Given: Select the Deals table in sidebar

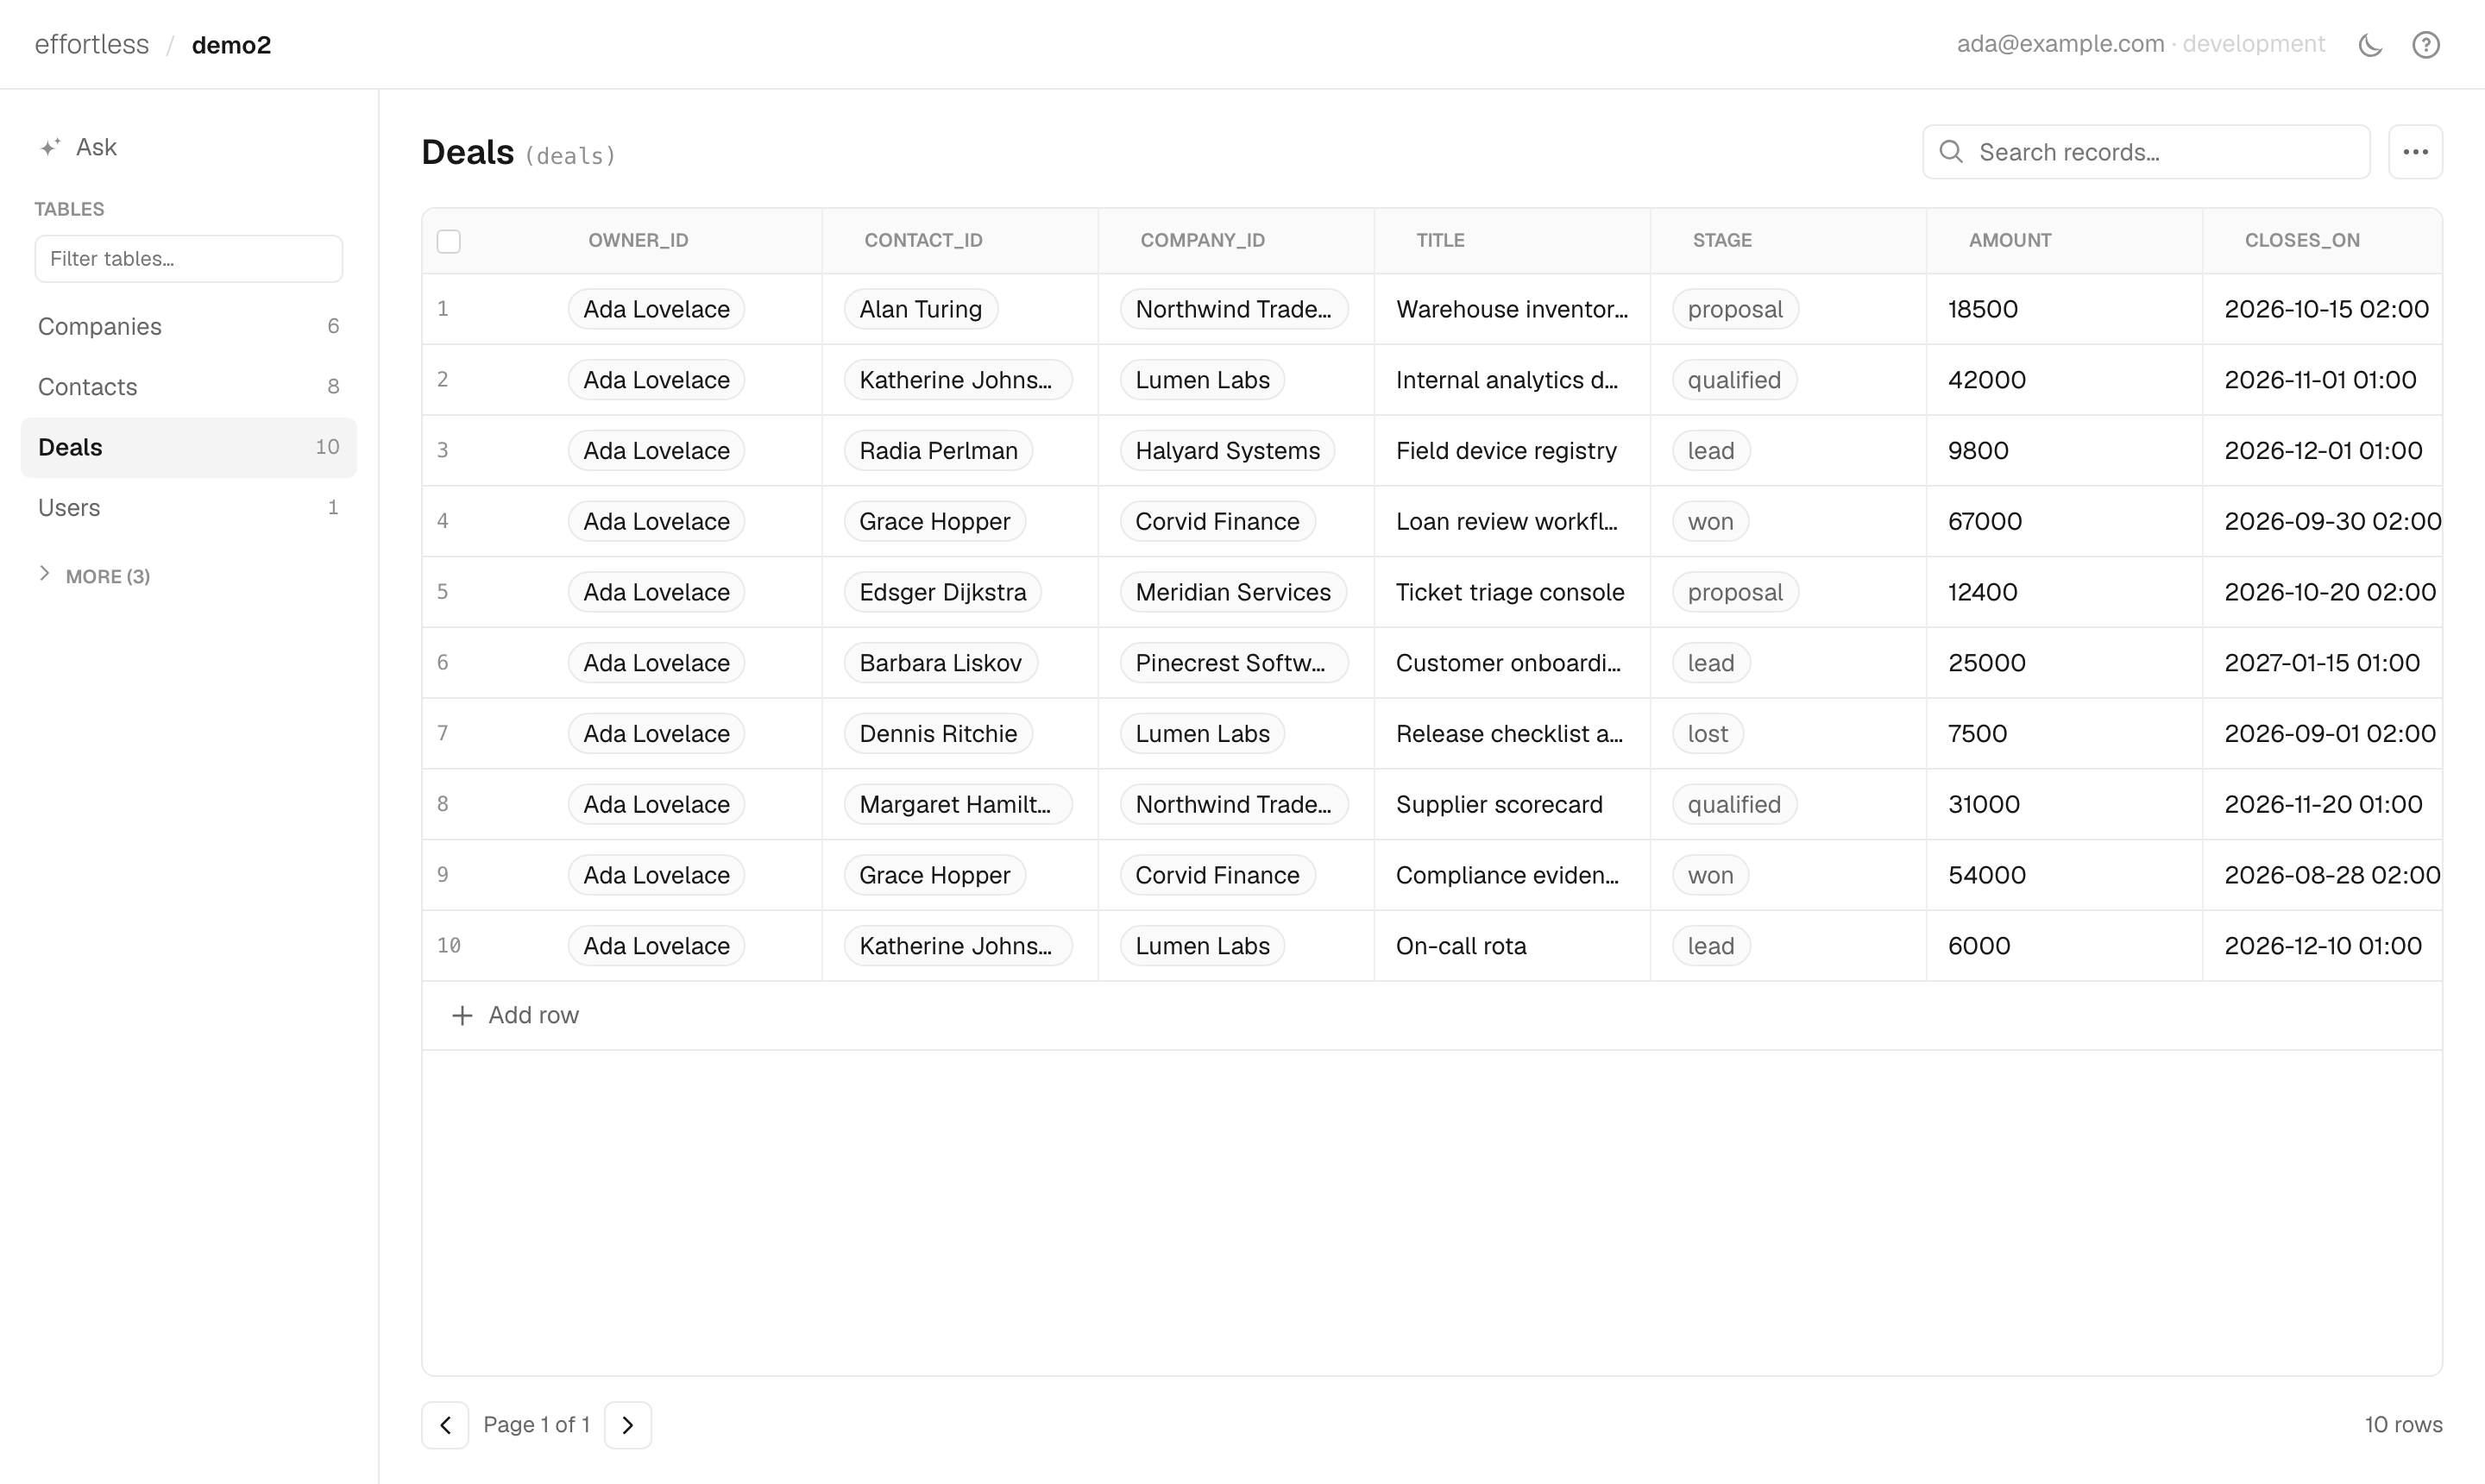Looking at the screenshot, I should coord(188,447).
